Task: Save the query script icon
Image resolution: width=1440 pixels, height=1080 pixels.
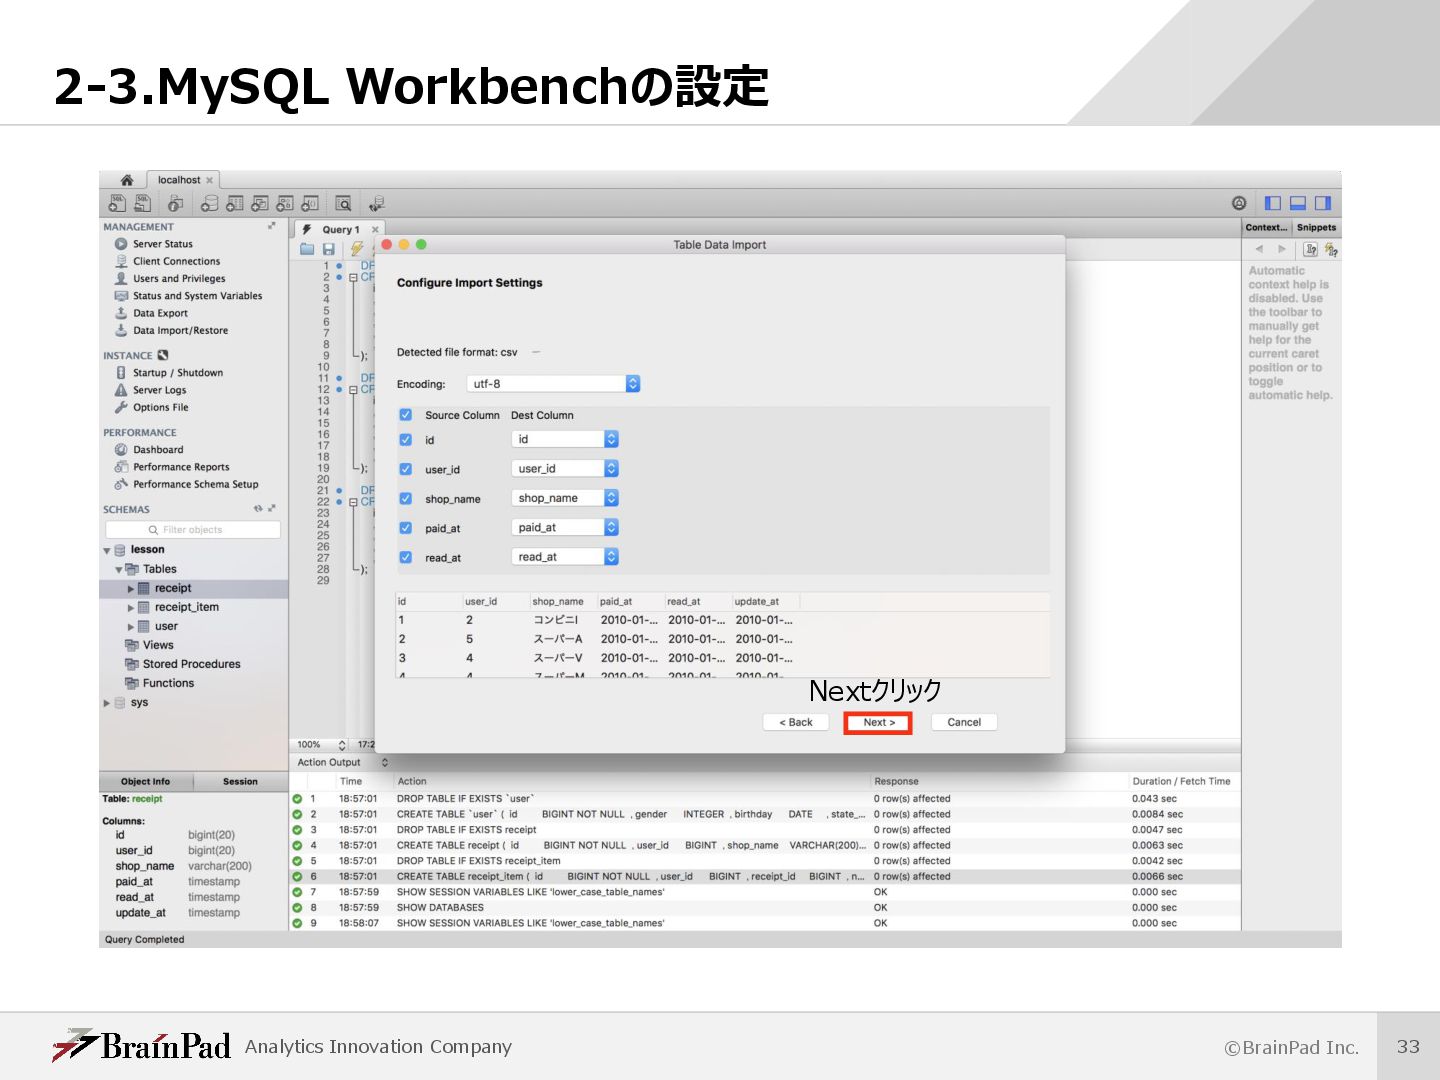Action: click(x=328, y=248)
